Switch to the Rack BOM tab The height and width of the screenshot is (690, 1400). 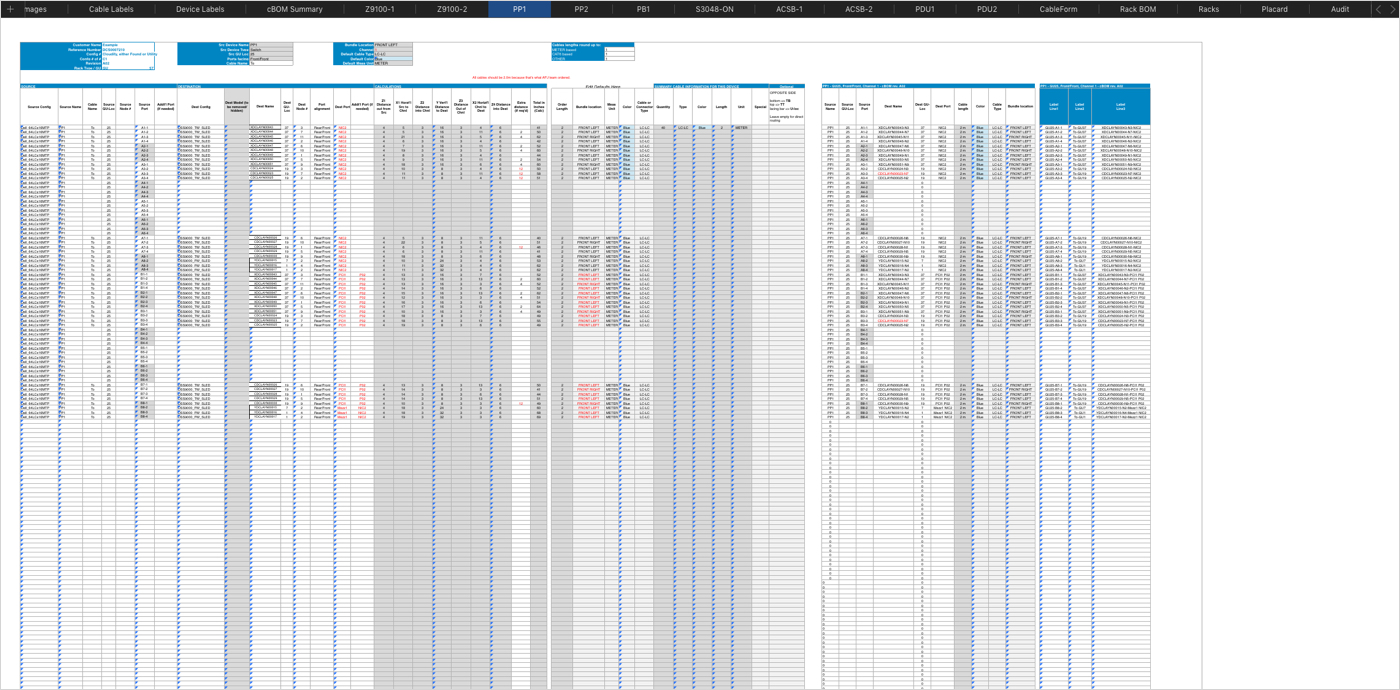pos(1137,9)
